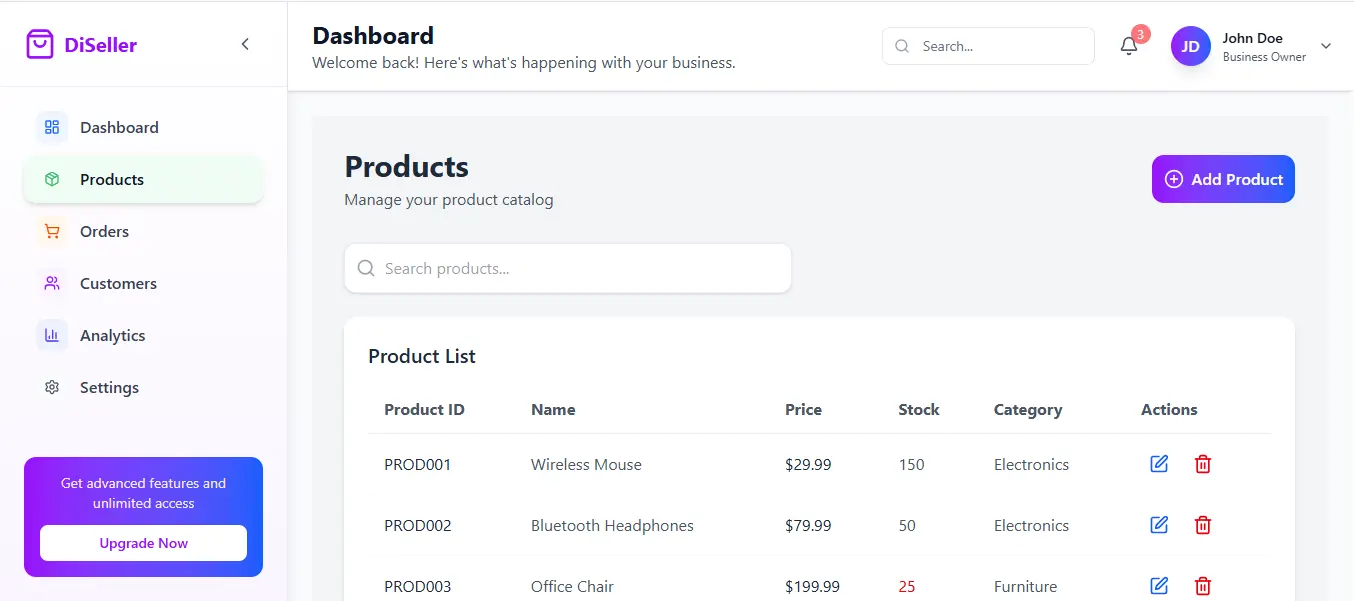The width and height of the screenshot is (1354, 601).
Task: Click the DiSeller shopping bag logo
Action: pyautogui.click(x=40, y=43)
